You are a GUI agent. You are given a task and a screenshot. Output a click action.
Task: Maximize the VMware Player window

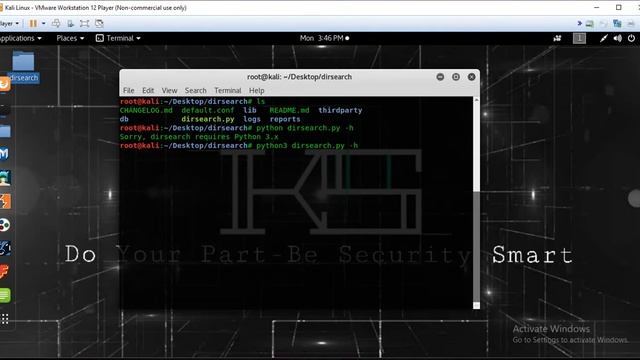[x=619, y=7]
